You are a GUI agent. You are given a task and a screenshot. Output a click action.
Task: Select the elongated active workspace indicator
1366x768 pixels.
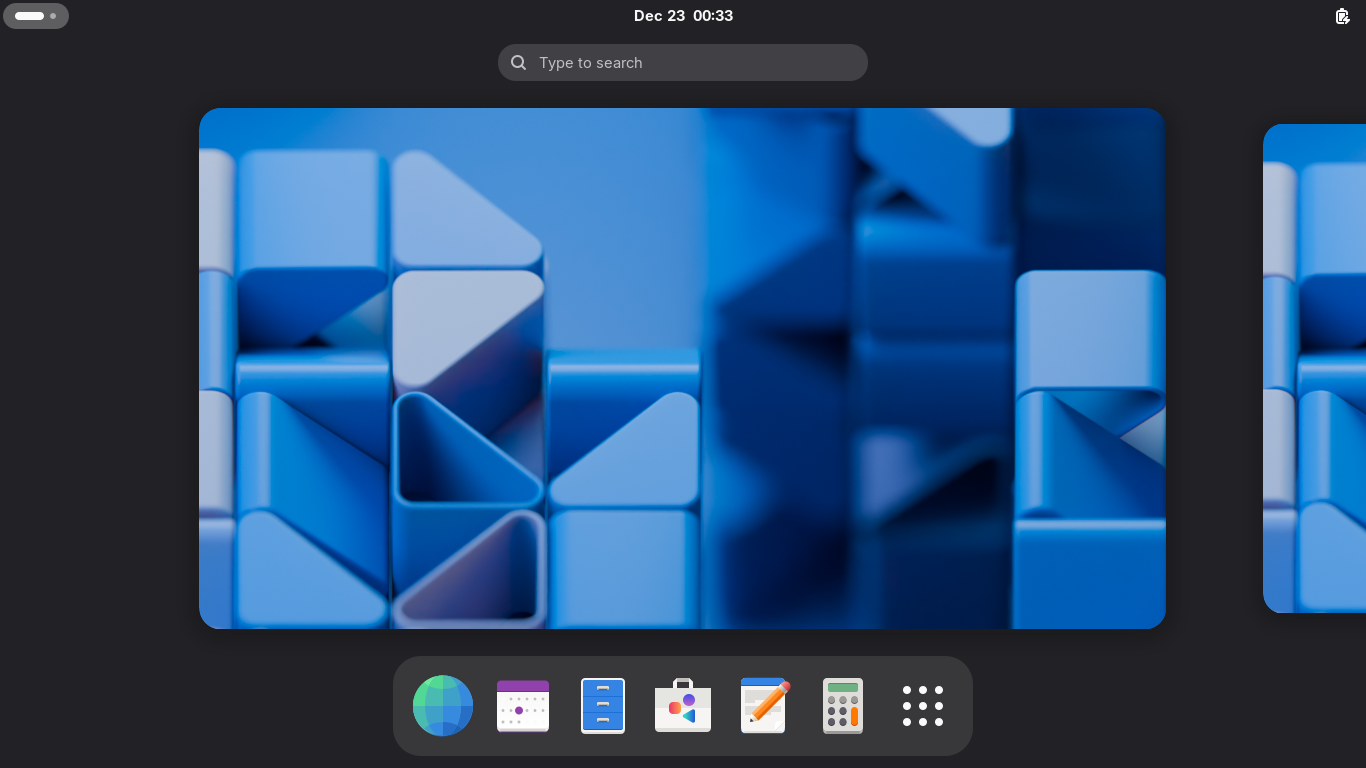pyautogui.click(x=29, y=16)
